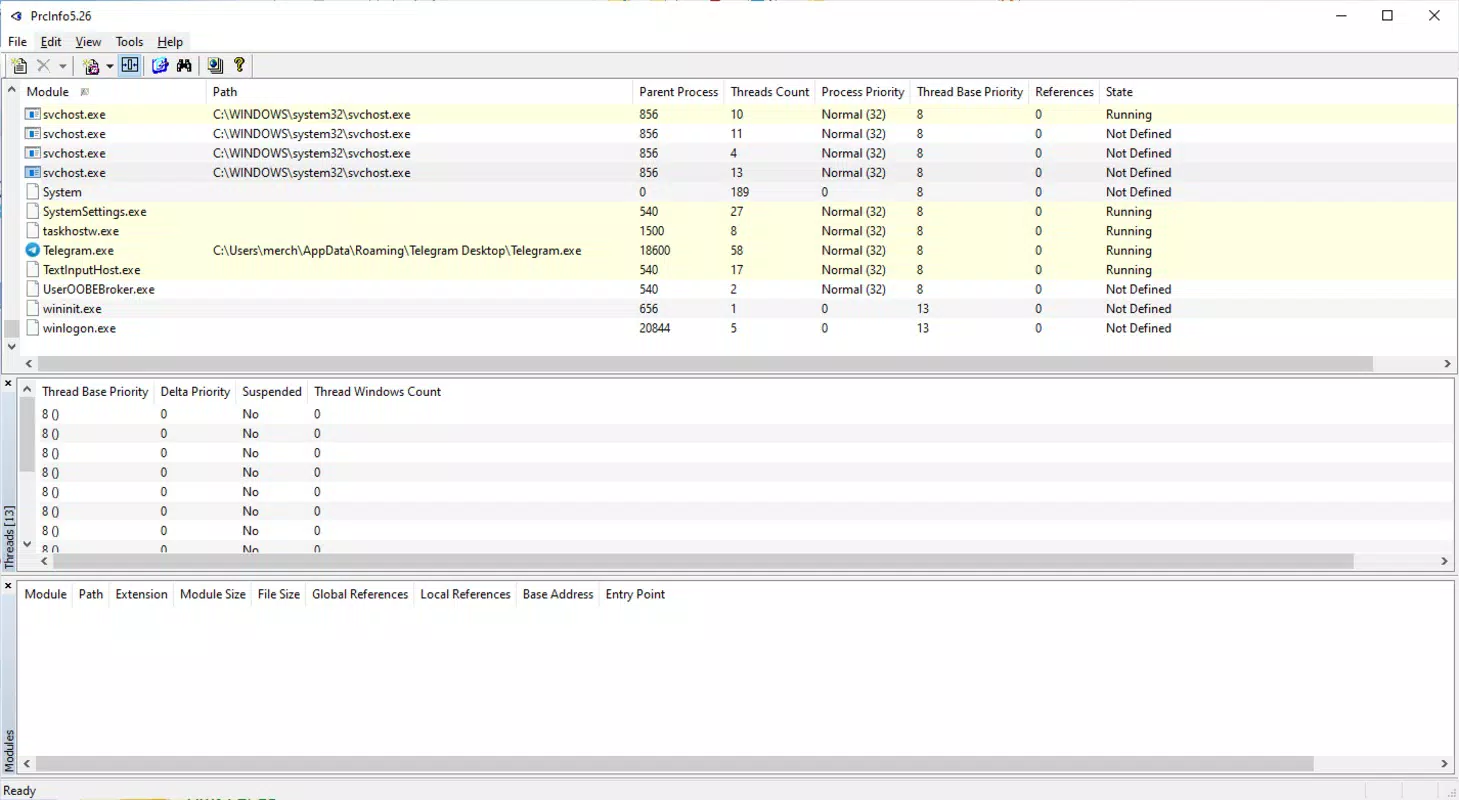Click the icon of svchost.exe with 13 threads
The image size is (1459, 800).
click(33, 173)
